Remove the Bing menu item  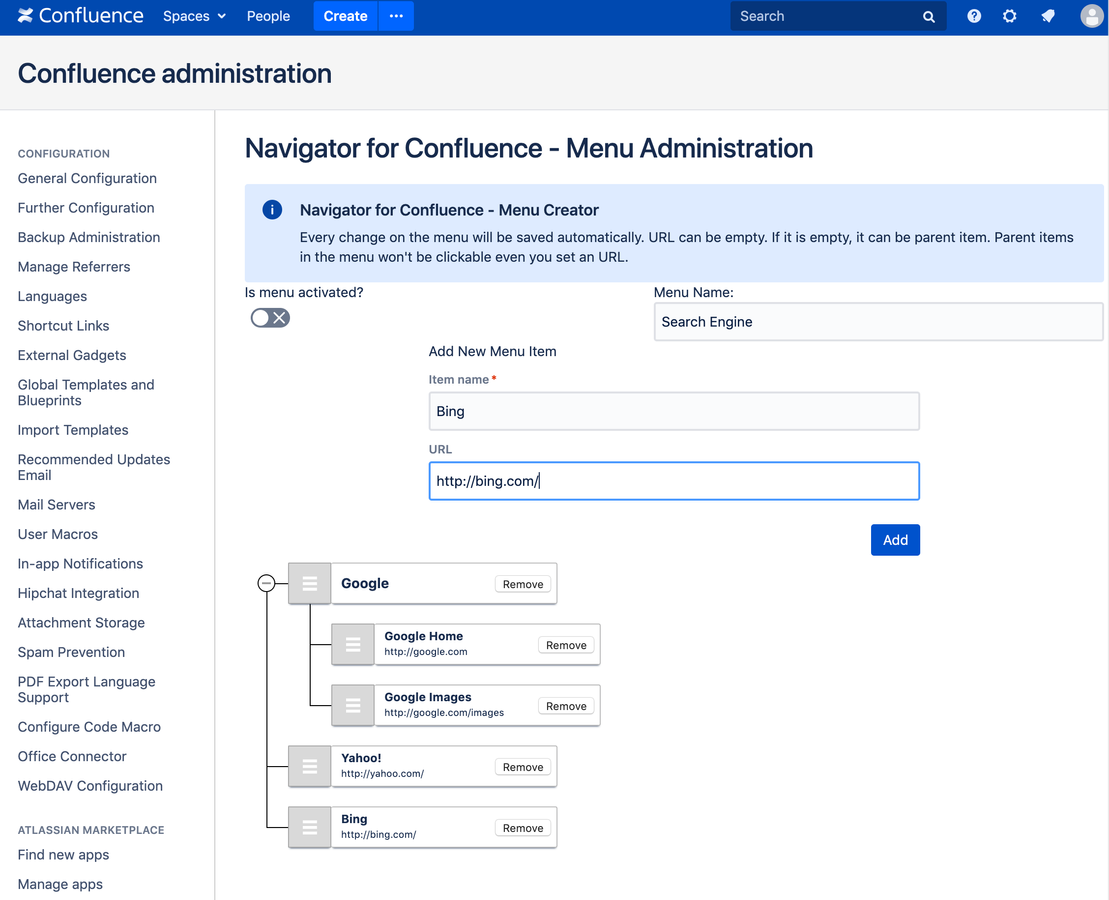coord(523,828)
